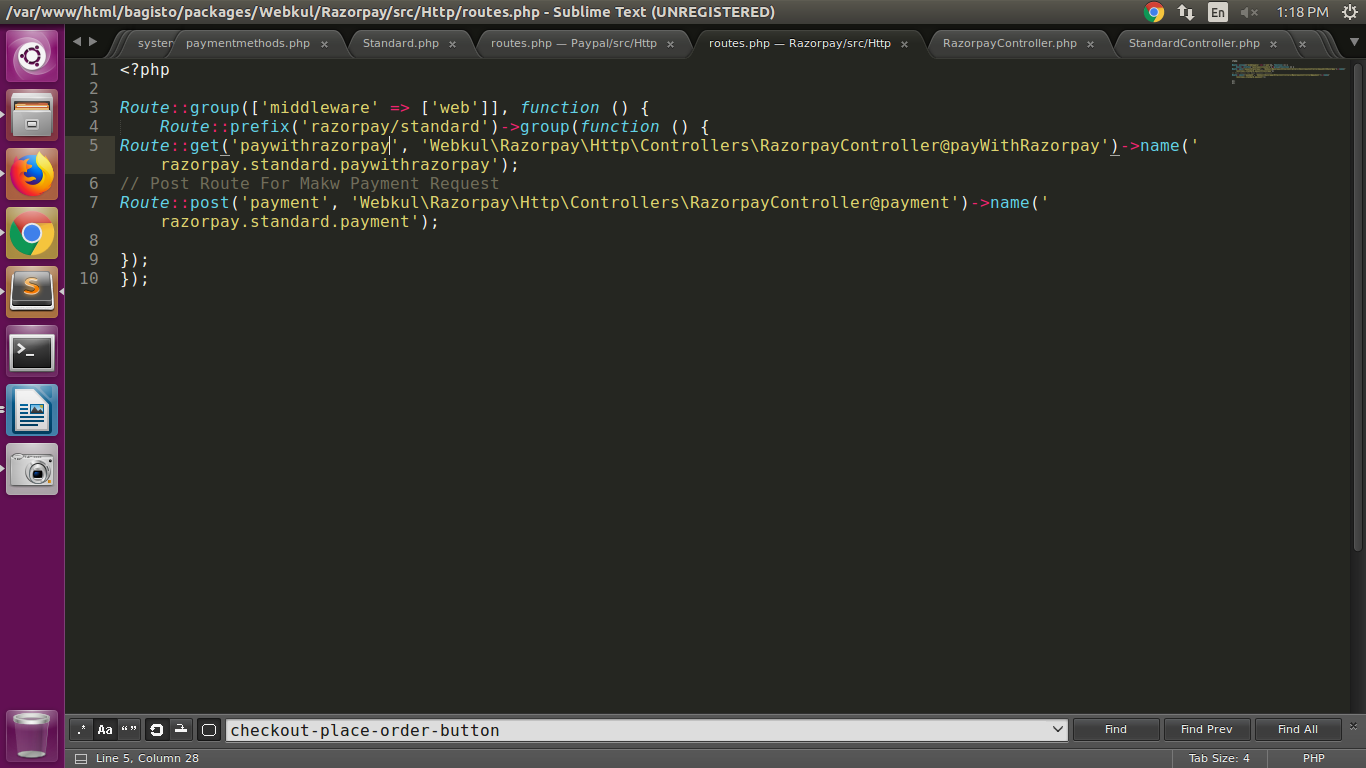This screenshot has height=768, width=1366.
Task: Toggle in-selection search option
Action: pyautogui.click(x=180, y=730)
